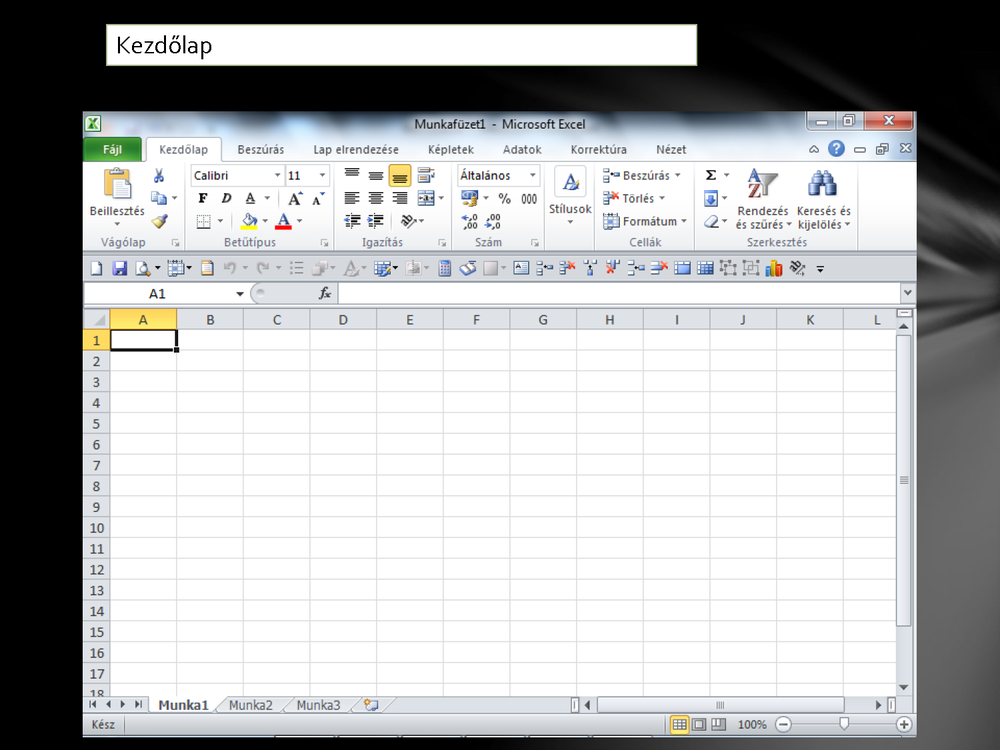Switch to the Képletek tab

pos(451,149)
